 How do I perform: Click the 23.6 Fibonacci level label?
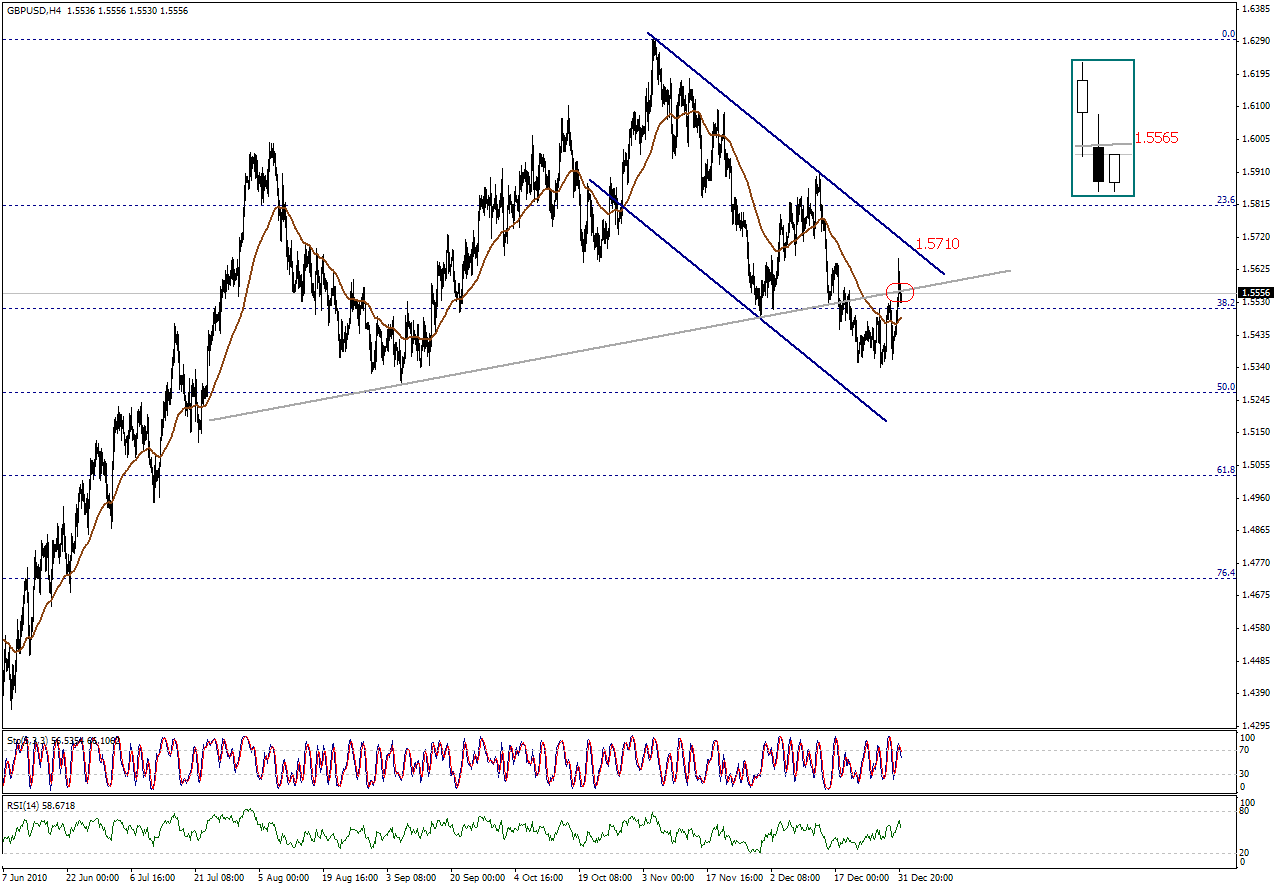coord(1226,200)
